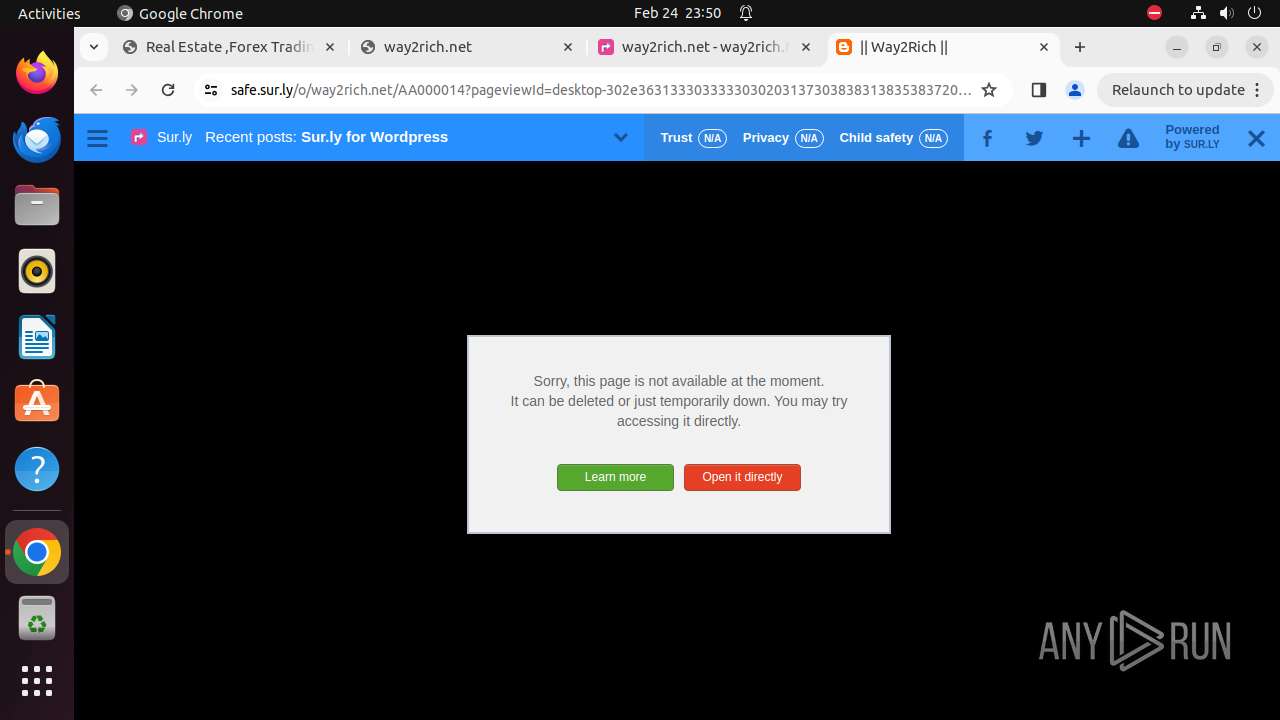Click the Open it directly button
1280x720 pixels.
(x=742, y=477)
